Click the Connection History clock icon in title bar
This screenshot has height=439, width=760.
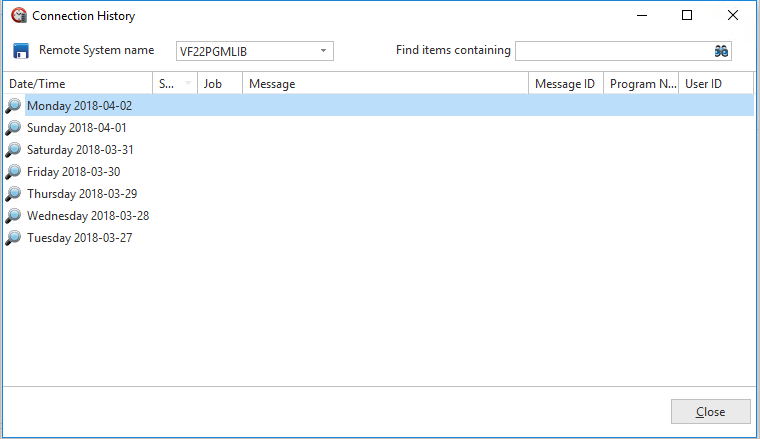19,16
